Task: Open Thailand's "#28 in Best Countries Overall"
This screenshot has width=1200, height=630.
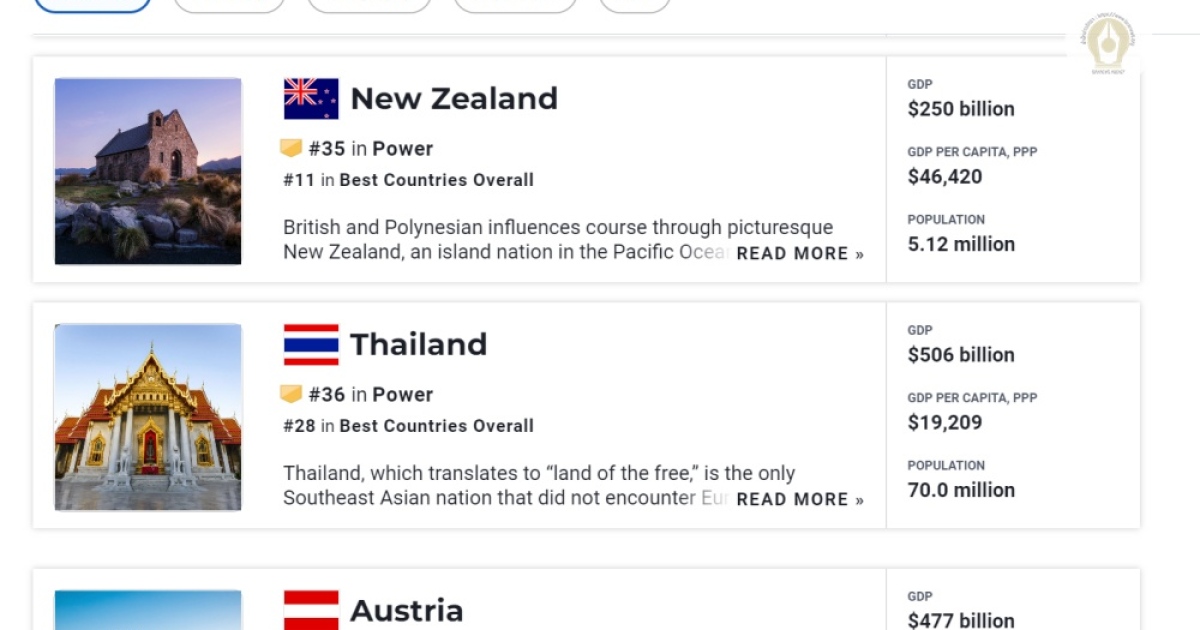Action: pyautogui.click(x=408, y=426)
